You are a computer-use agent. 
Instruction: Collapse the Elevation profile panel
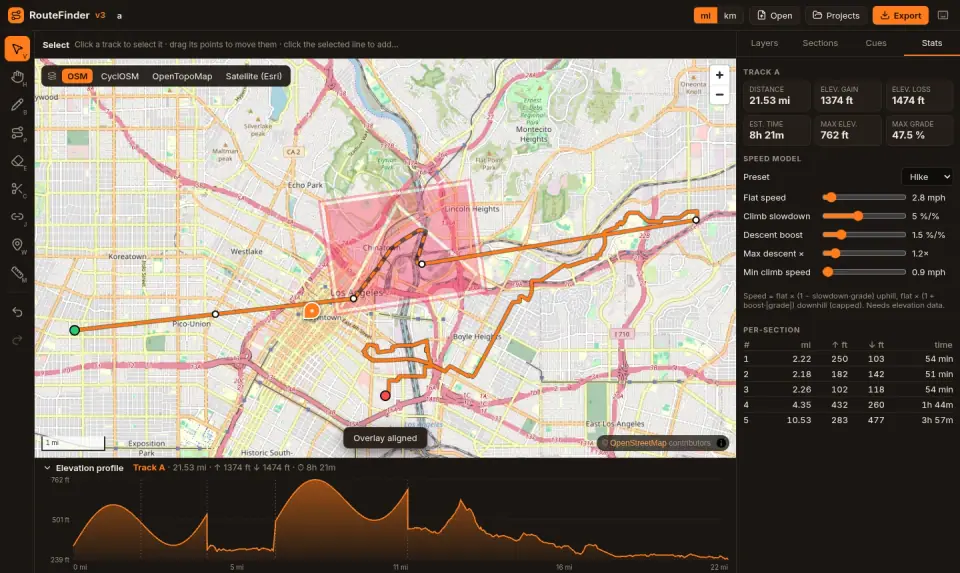click(47, 468)
